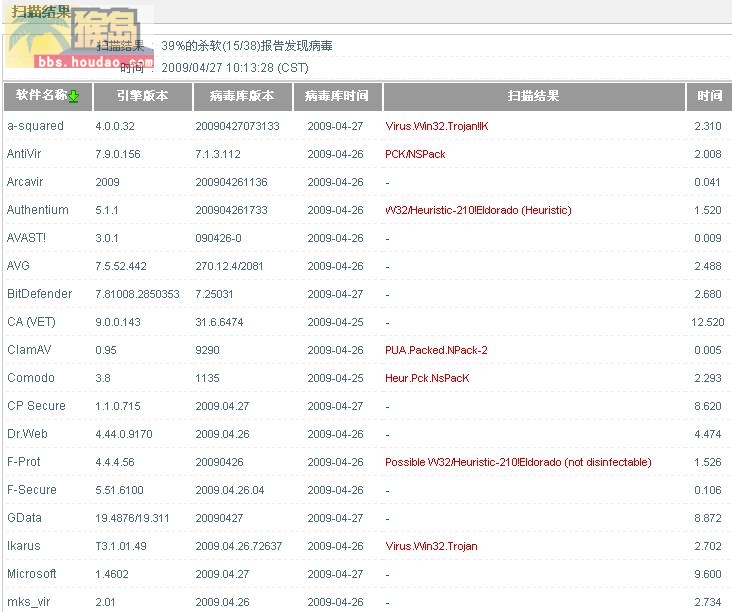Screen dimensions: 732x612
Task: Click engine version 9.0.0.143
Action: 118,323
